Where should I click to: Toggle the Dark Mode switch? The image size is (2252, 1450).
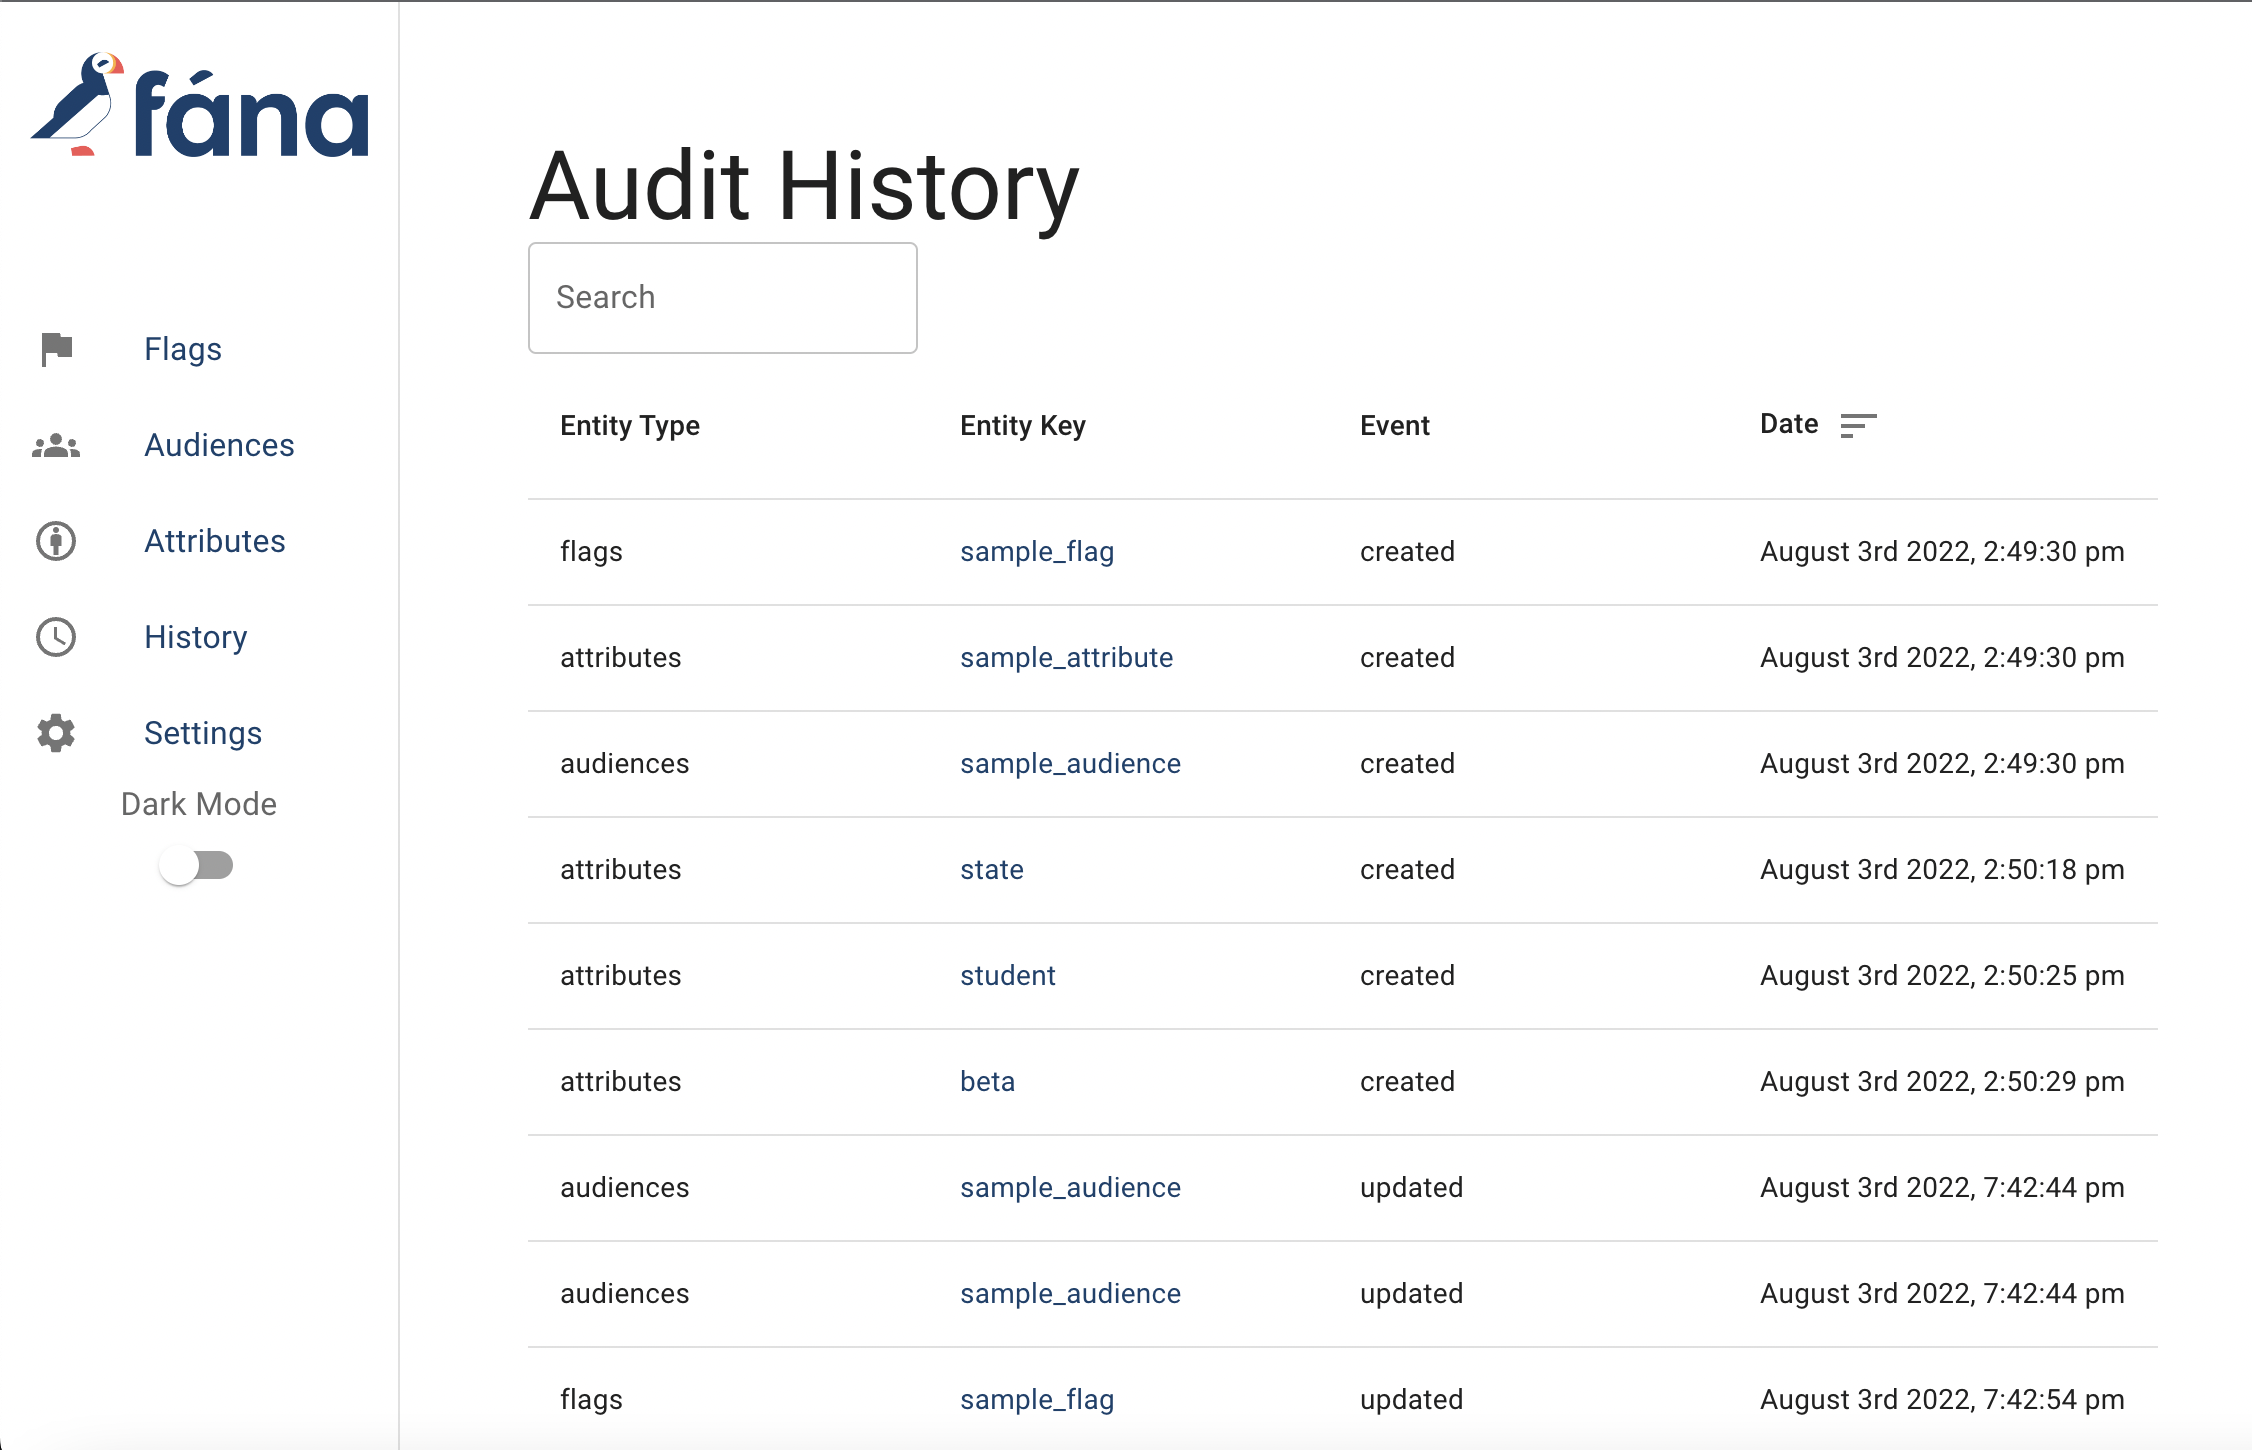point(197,866)
